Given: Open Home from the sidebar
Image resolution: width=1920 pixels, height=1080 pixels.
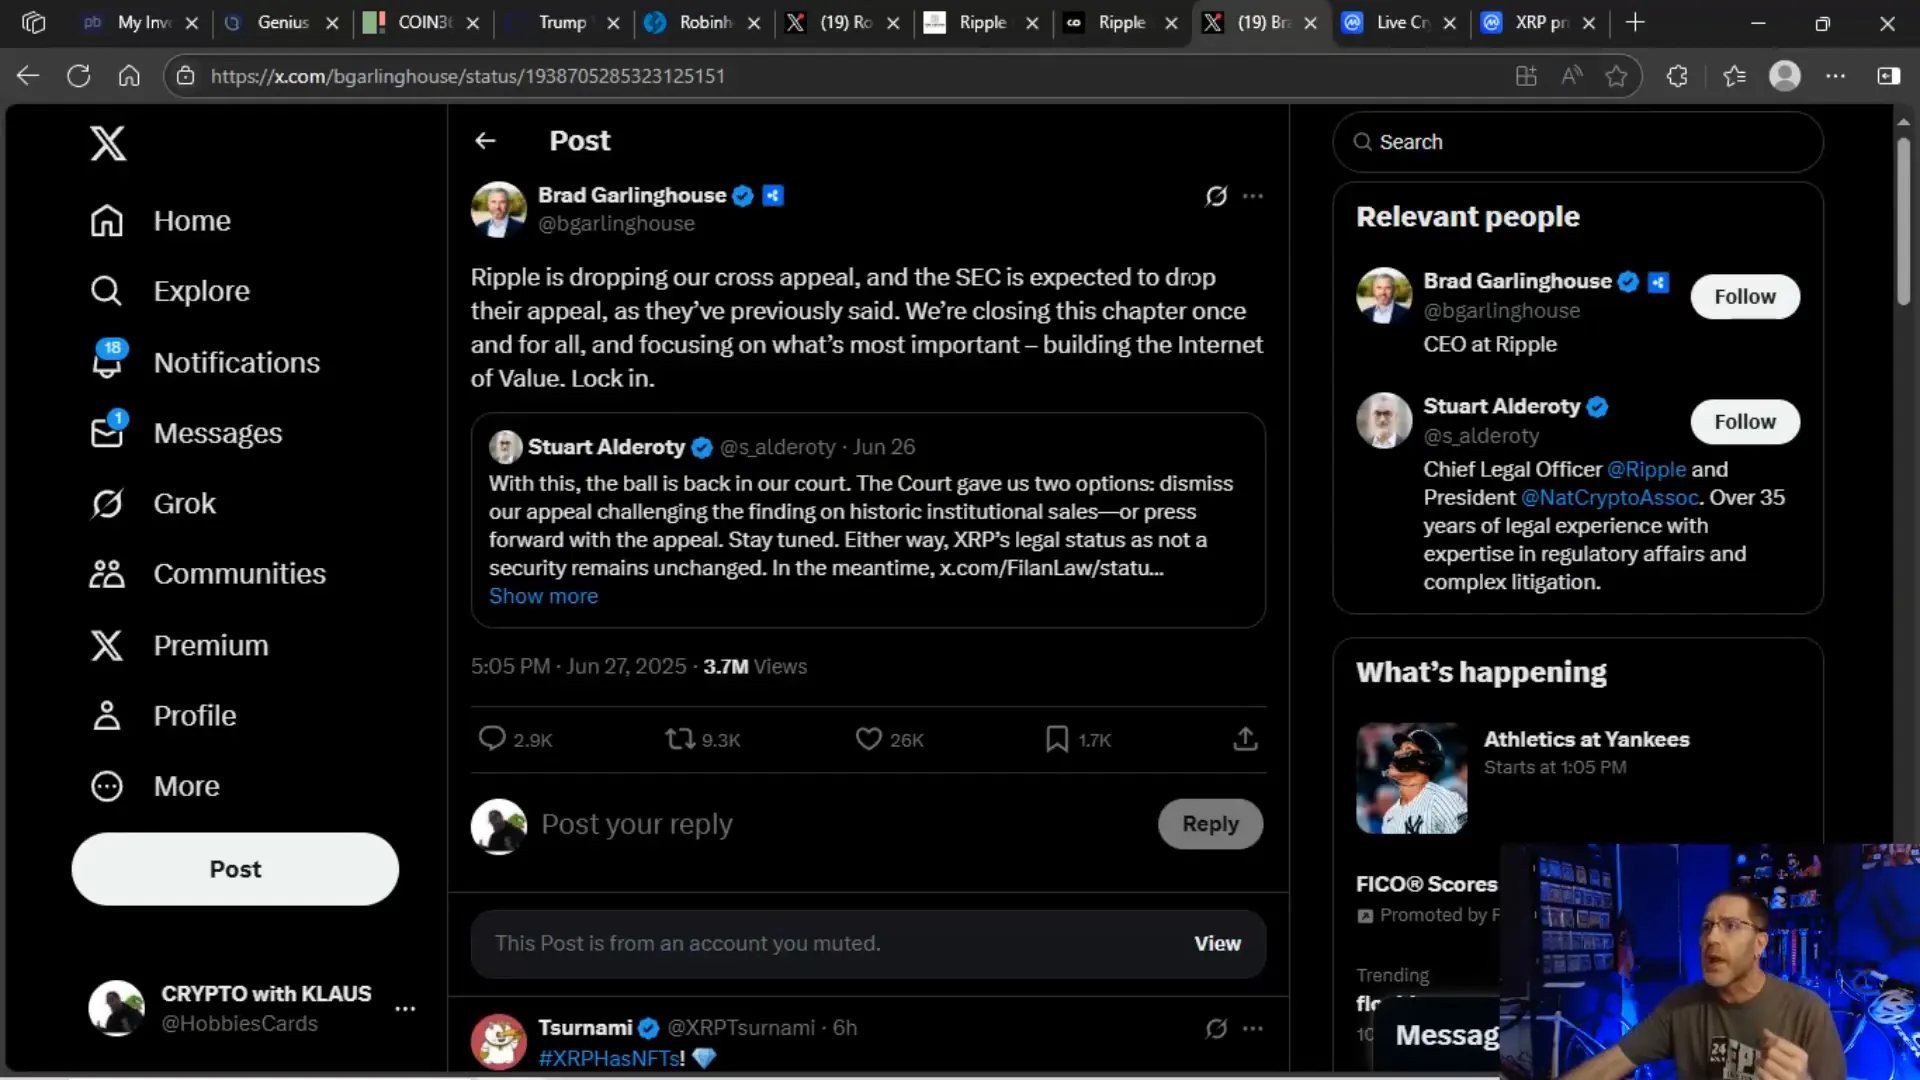Looking at the screenshot, I should pyautogui.click(x=160, y=221).
